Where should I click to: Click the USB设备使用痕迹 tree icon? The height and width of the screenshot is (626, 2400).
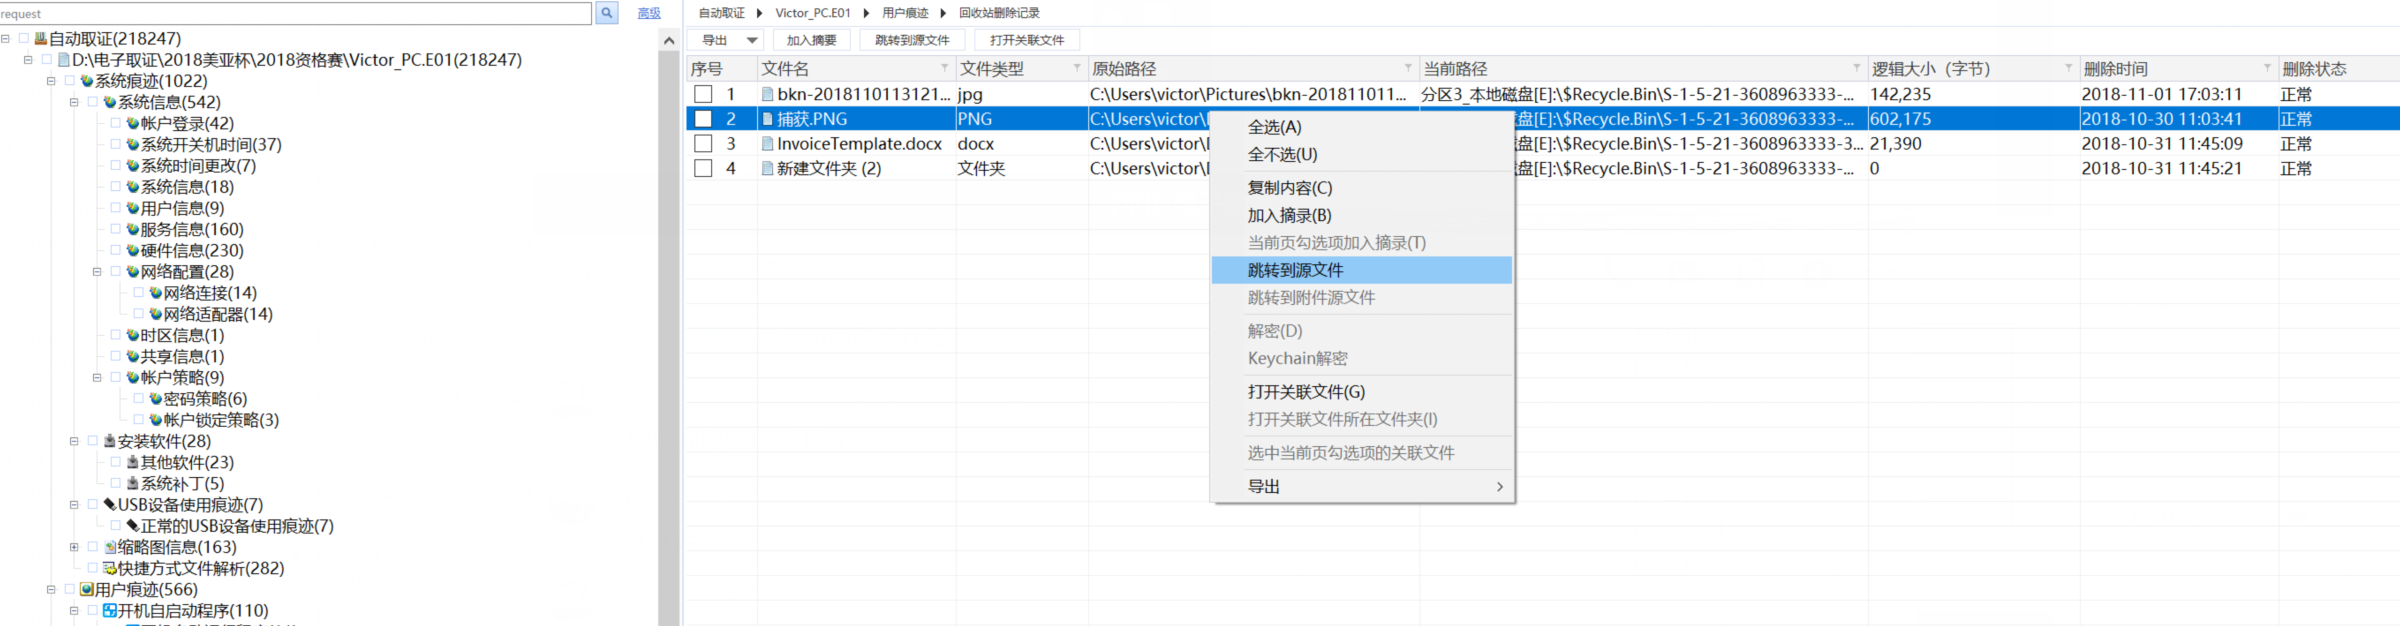pyautogui.click(x=110, y=505)
